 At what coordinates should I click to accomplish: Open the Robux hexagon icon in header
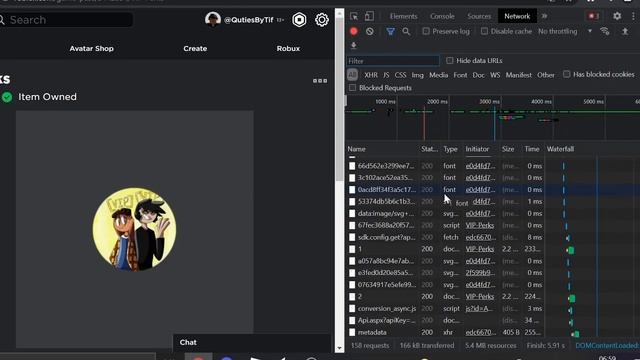[x=299, y=20]
